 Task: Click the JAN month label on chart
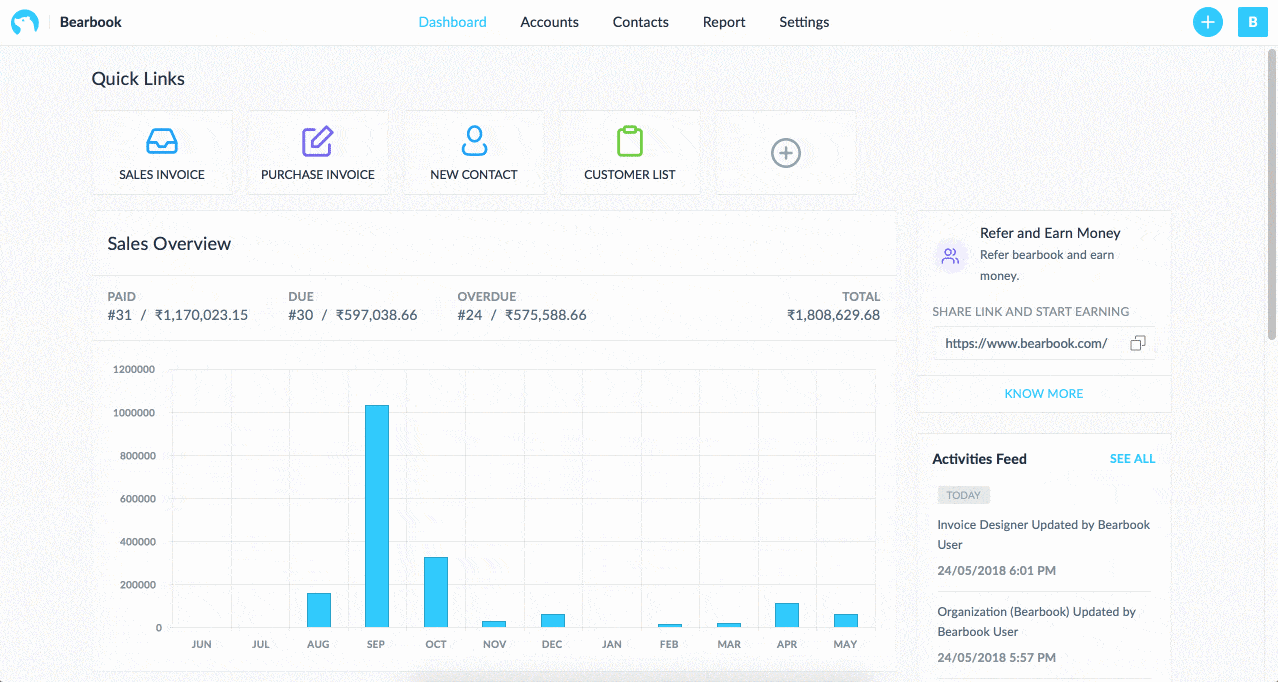[611, 645]
